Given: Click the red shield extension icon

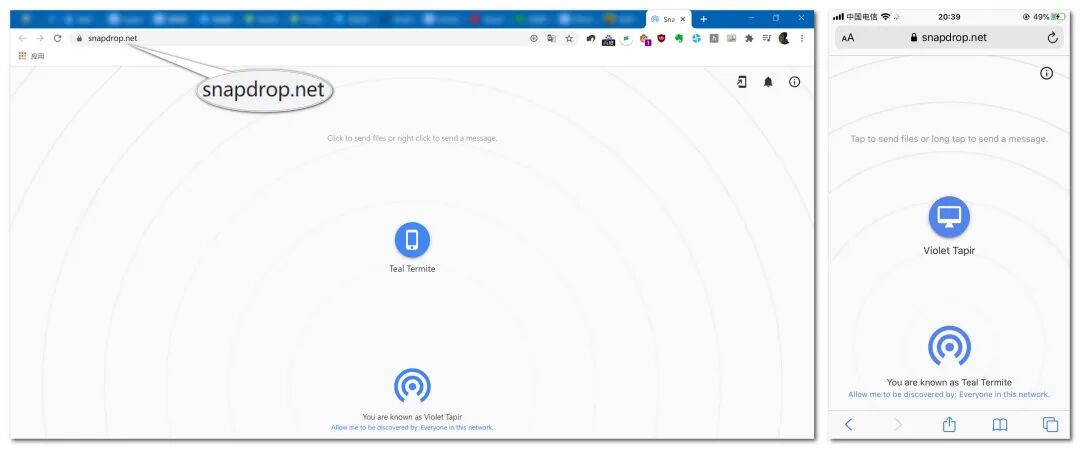Looking at the screenshot, I should click(661, 39).
